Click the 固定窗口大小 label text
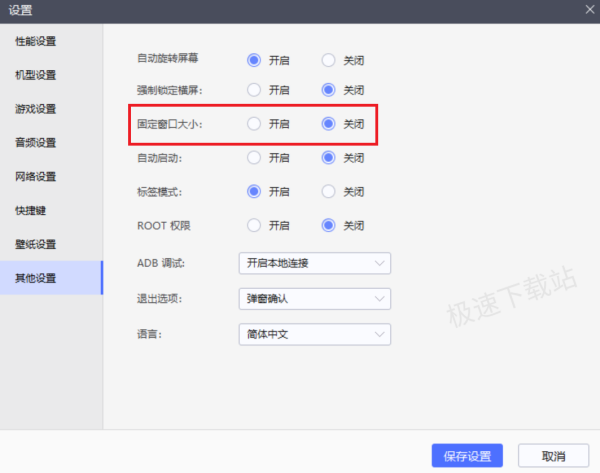Screen dimensions: 600x473 click(170, 124)
